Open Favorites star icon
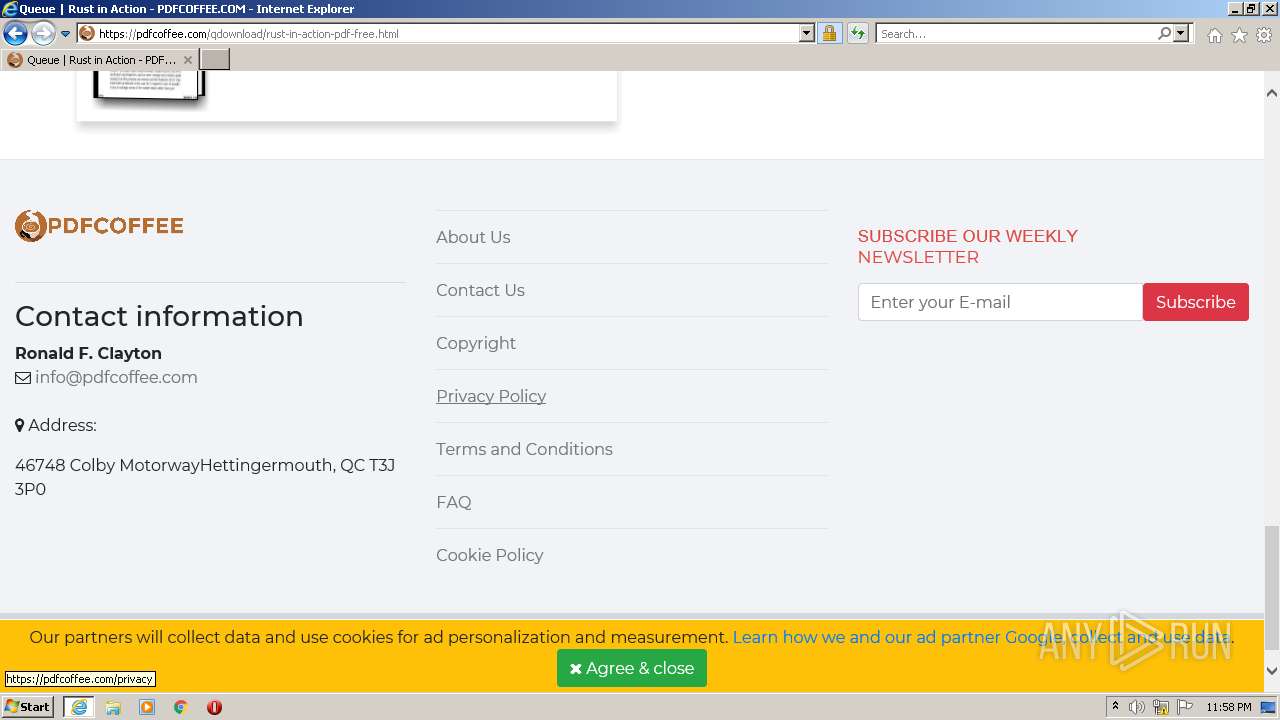 click(x=1239, y=35)
